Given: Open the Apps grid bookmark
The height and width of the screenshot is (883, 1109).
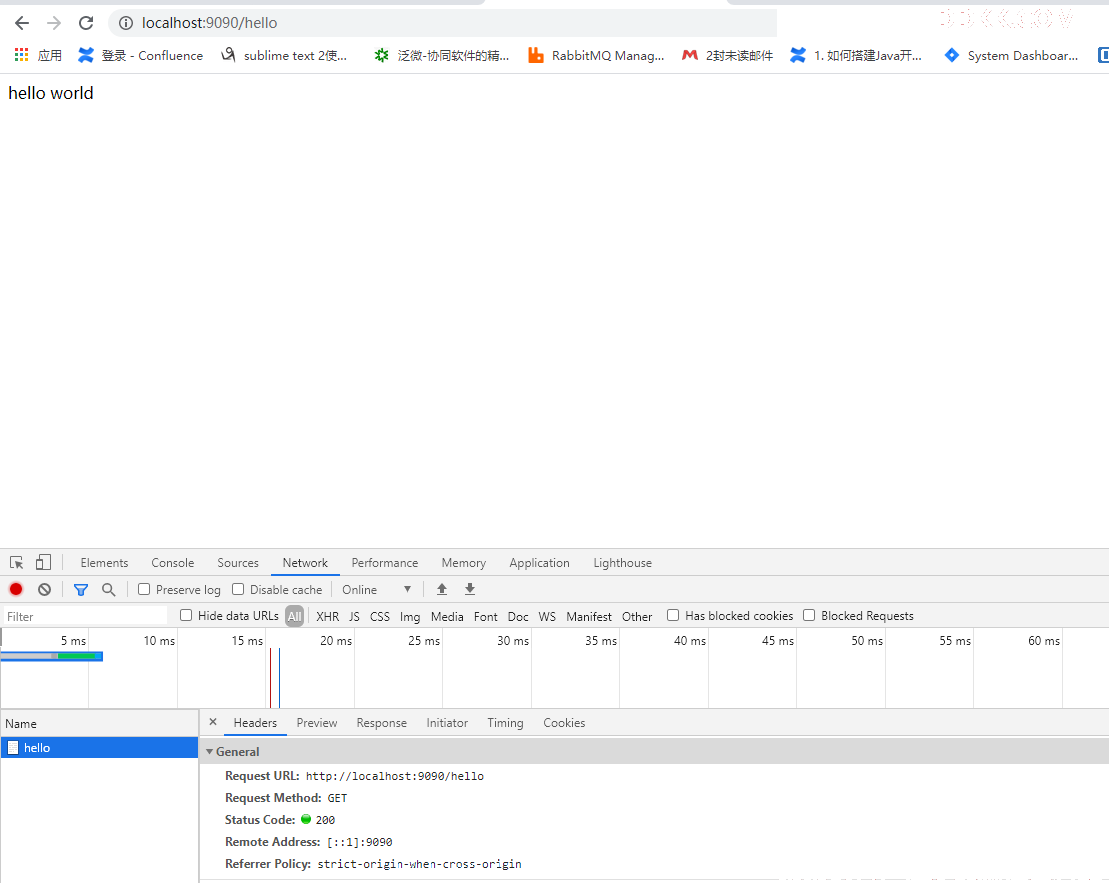Looking at the screenshot, I should pos(38,55).
